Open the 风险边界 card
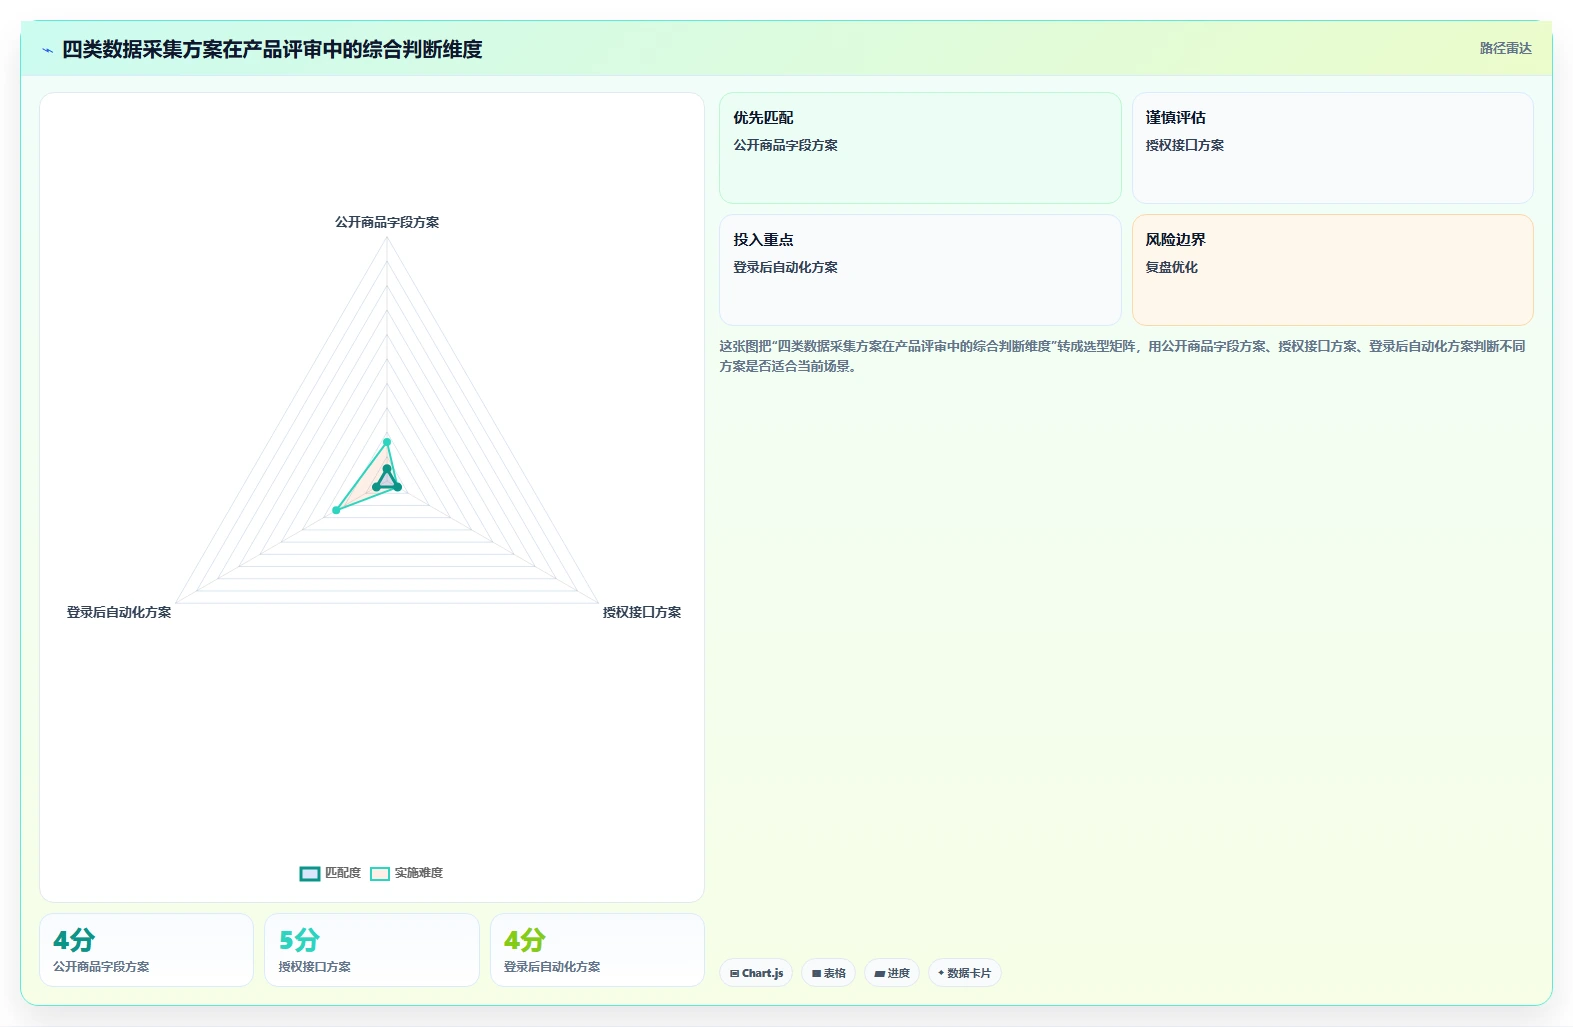 (x=1332, y=270)
